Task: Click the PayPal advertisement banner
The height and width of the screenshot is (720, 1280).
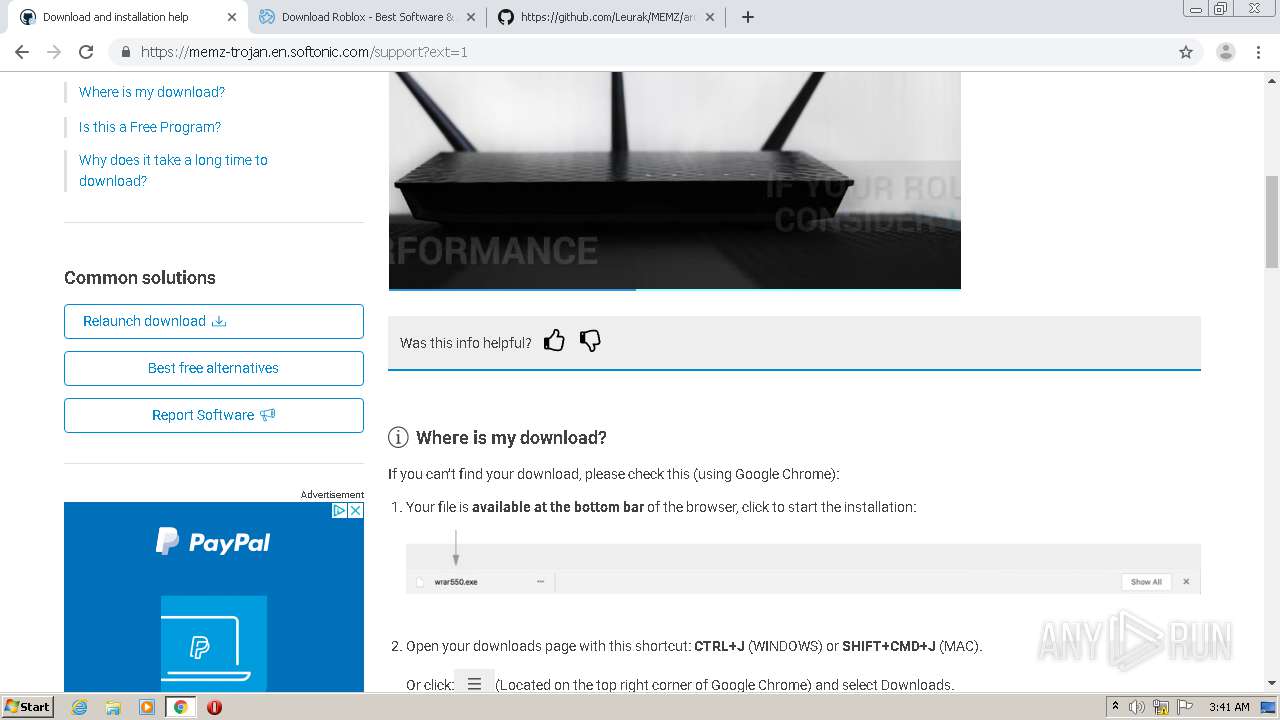Action: pyautogui.click(x=214, y=598)
